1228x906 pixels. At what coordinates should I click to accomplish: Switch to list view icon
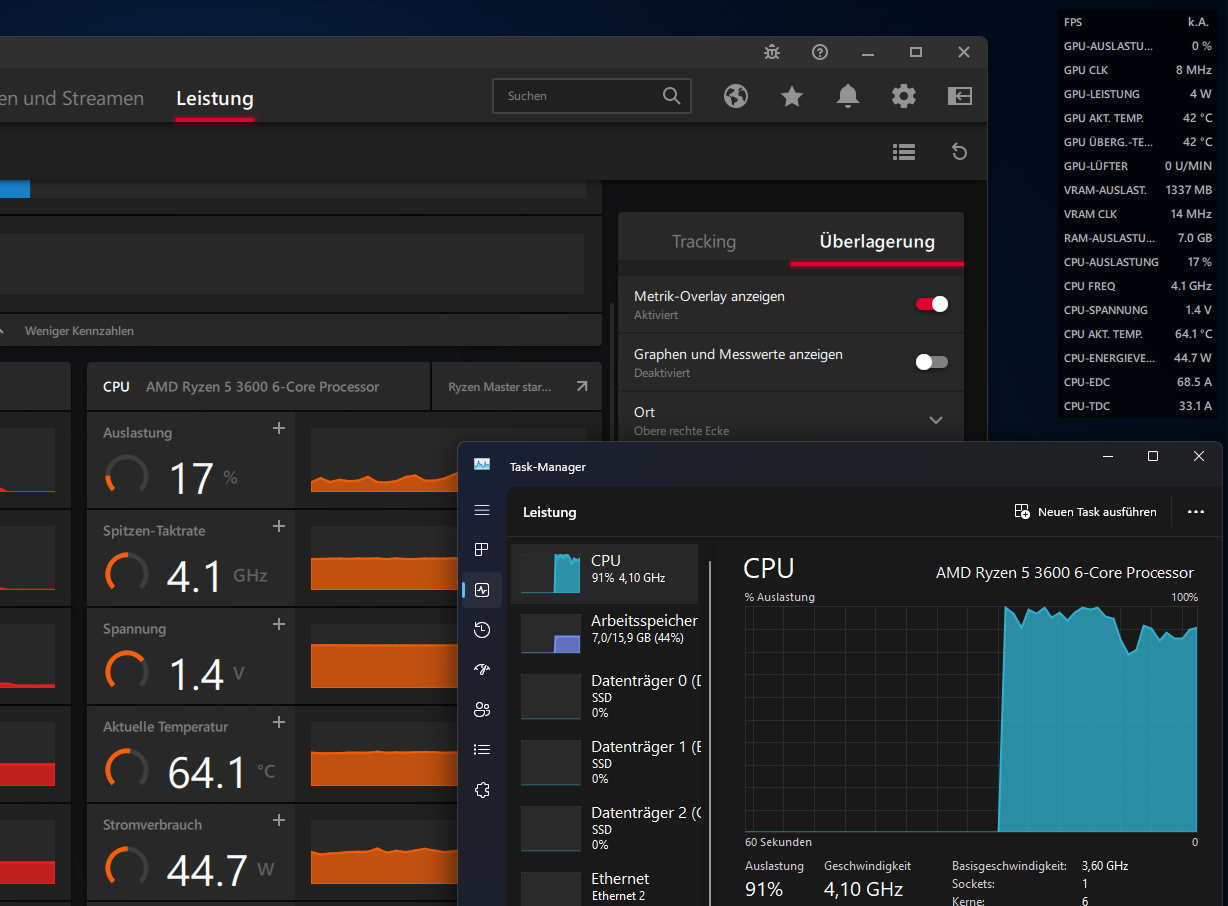coord(904,152)
